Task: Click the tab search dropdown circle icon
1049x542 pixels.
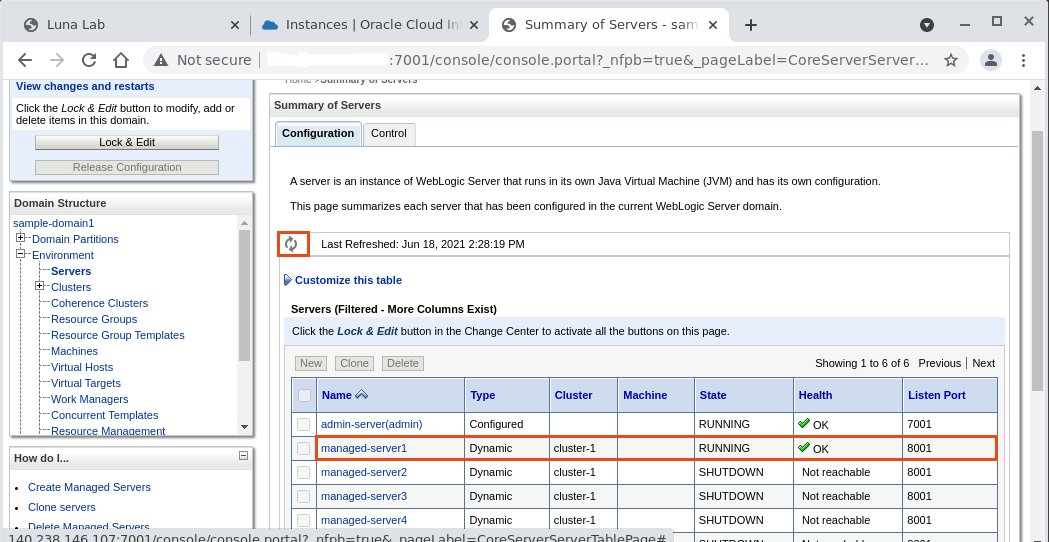Action: [x=927, y=25]
